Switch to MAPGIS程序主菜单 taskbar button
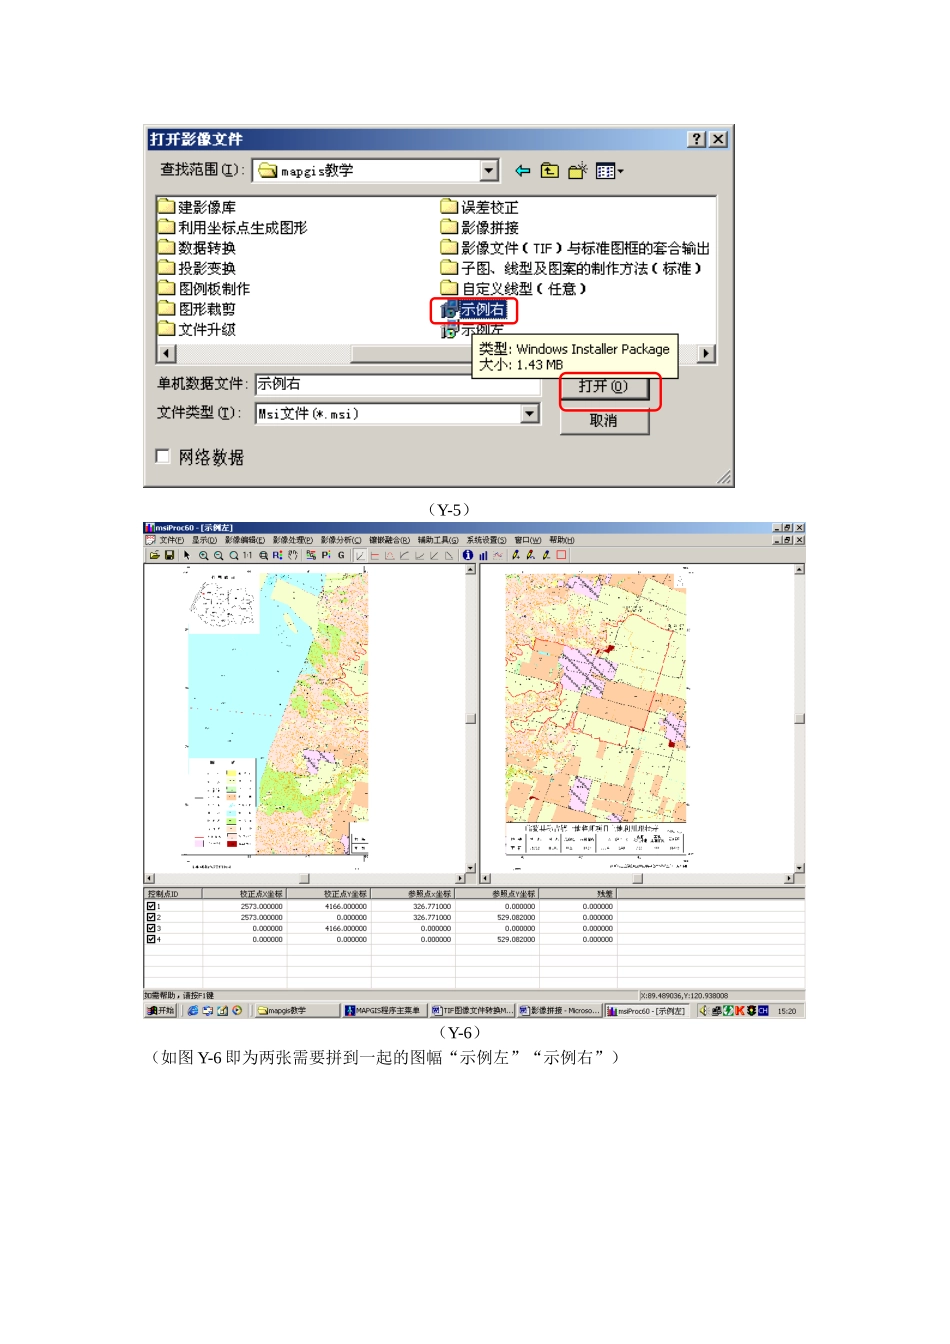This screenshot has height=1344, width=950. (x=383, y=1011)
